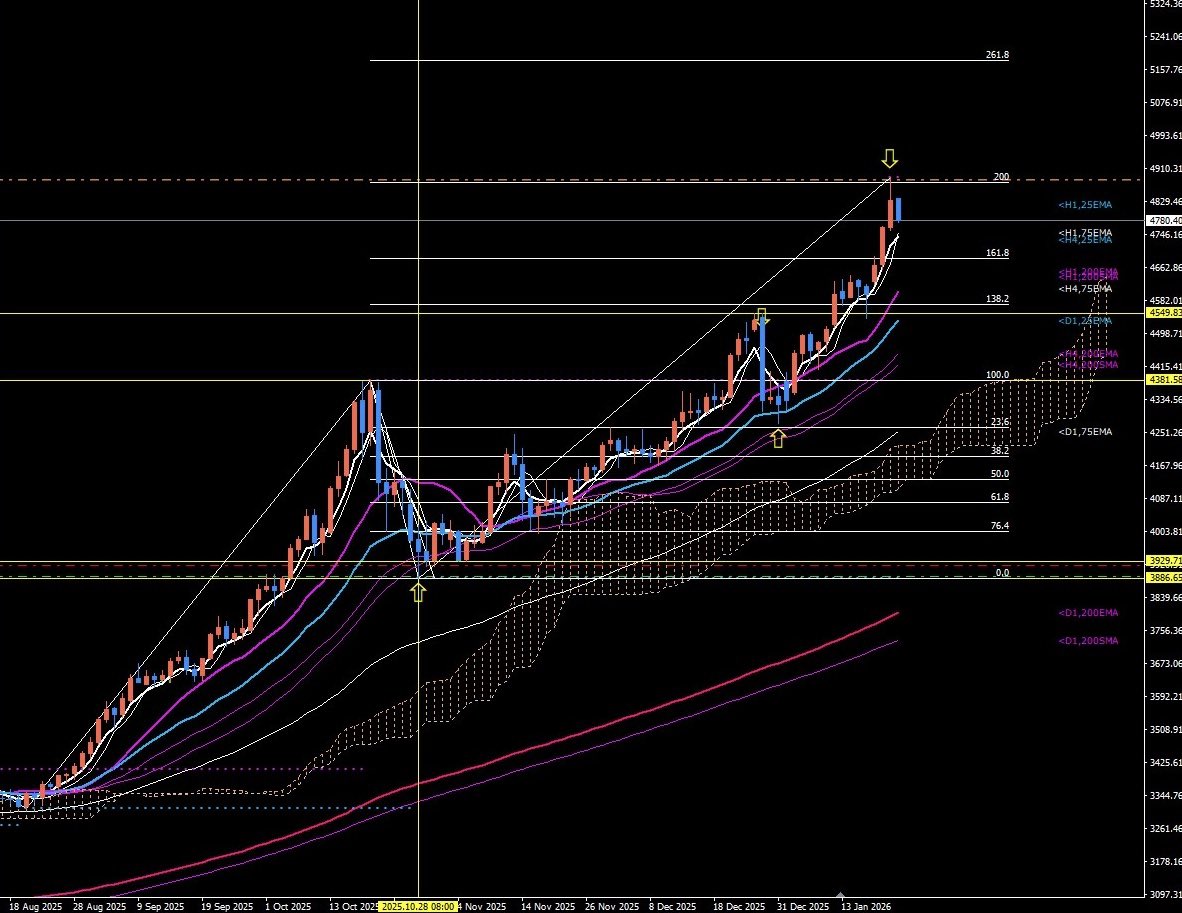1182x913 pixels.
Task: Click the Fibonacci 261.8 level label
Action: pyautogui.click(x=997, y=55)
